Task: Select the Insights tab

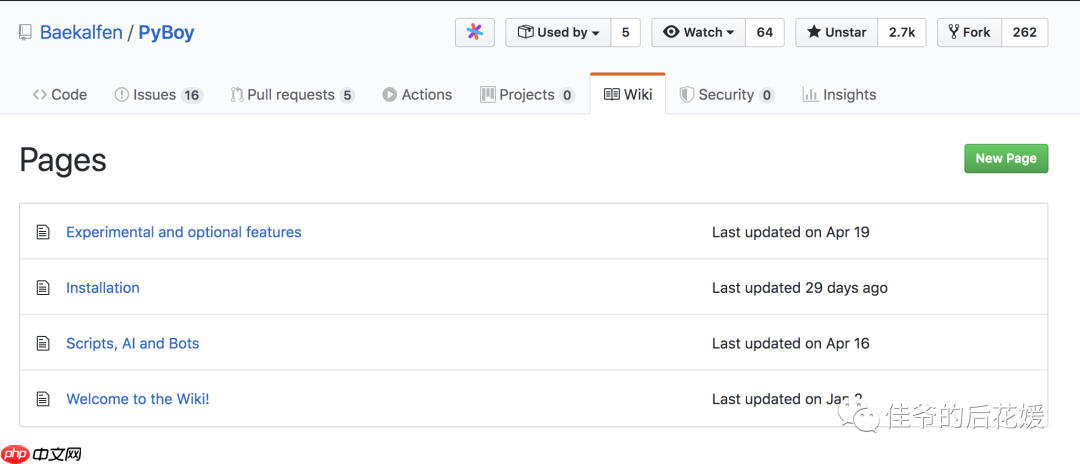Action: pos(839,95)
